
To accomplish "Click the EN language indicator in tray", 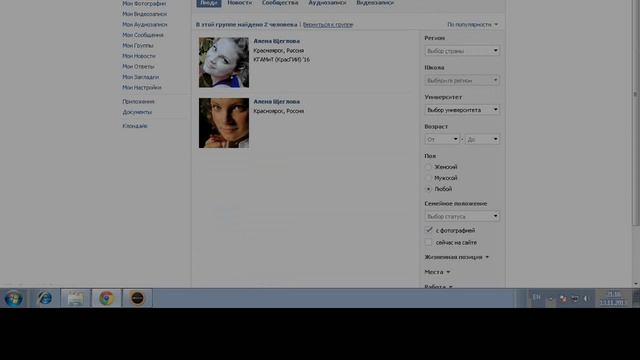I will coord(536,297).
